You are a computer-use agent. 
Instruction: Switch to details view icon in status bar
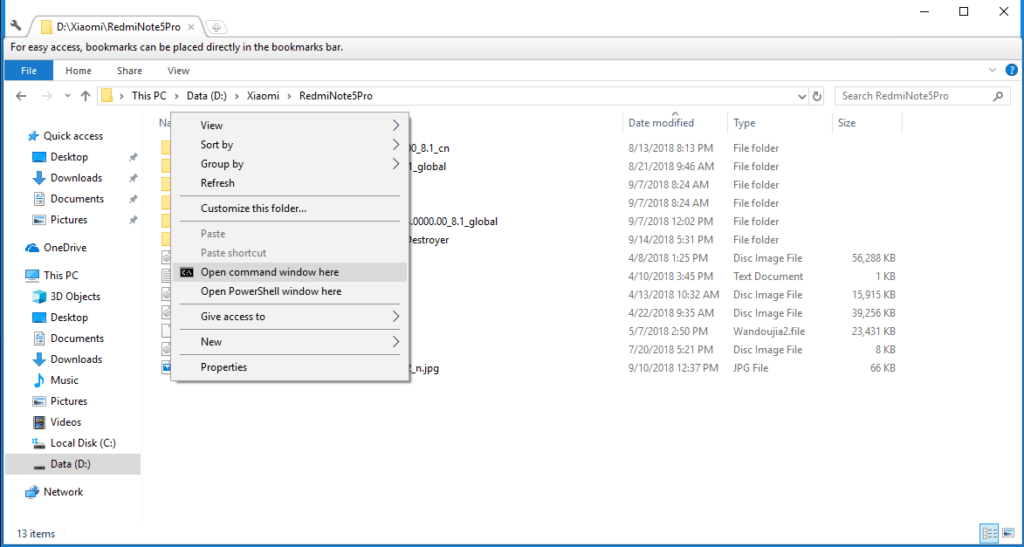(x=989, y=533)
